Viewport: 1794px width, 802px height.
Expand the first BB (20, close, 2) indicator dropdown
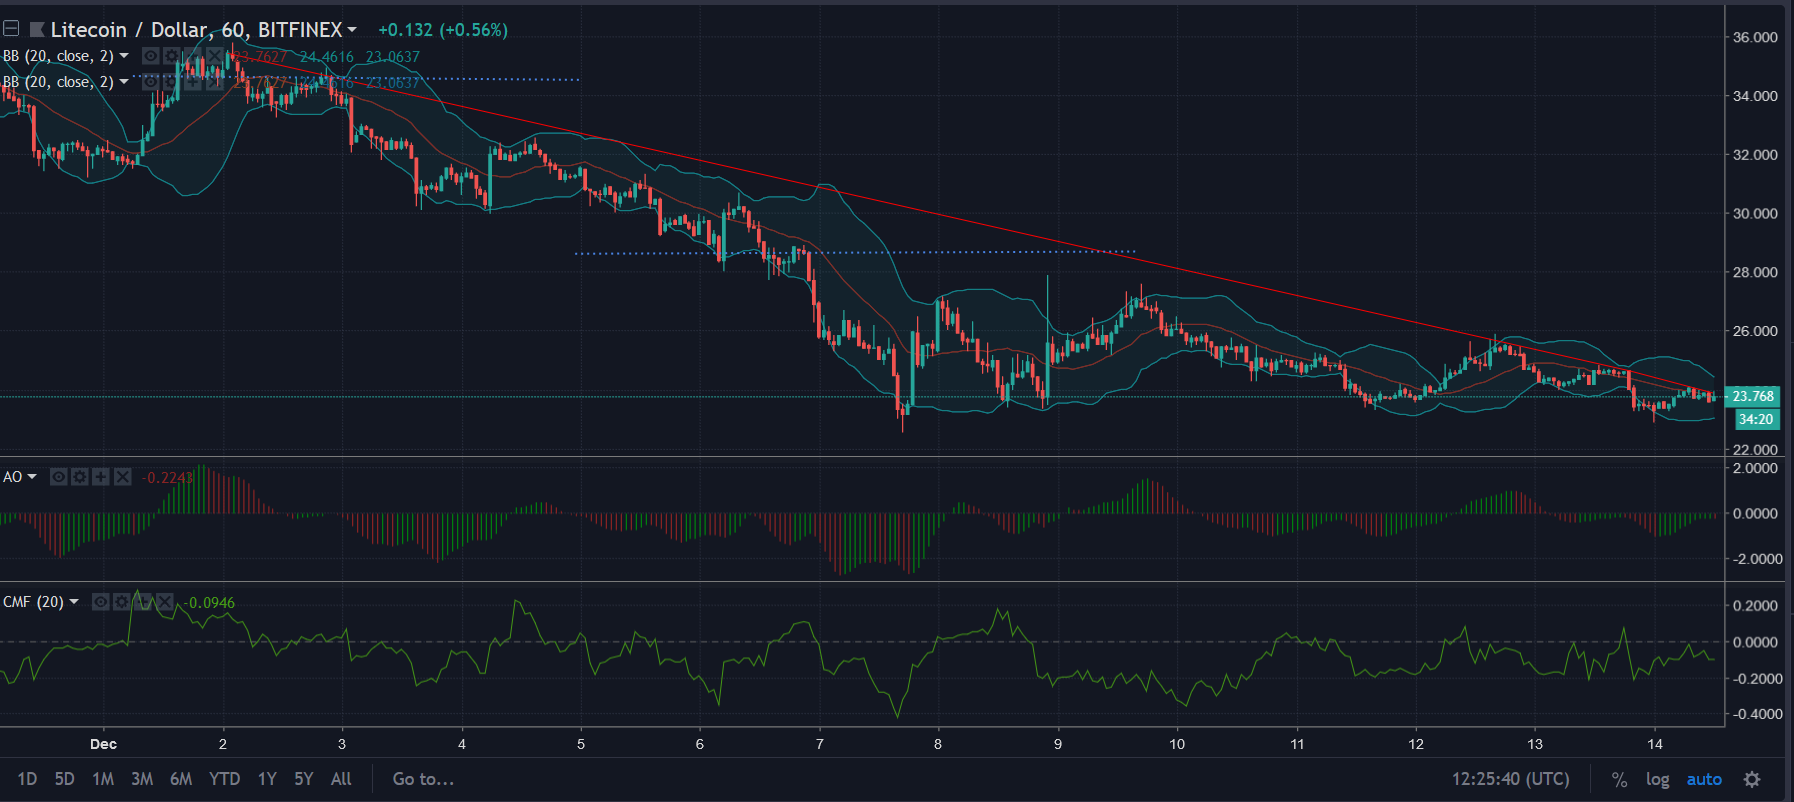pos(124,56)
